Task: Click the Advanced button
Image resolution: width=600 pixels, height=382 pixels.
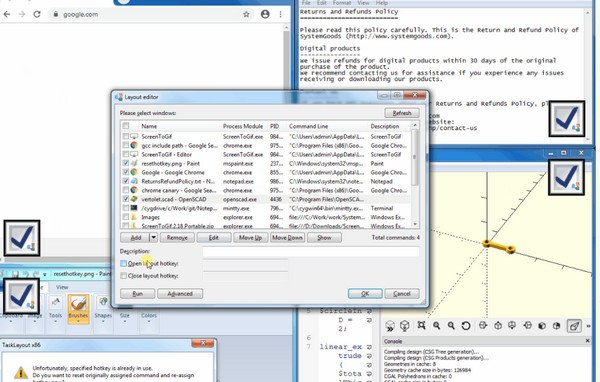Action: 180,294
